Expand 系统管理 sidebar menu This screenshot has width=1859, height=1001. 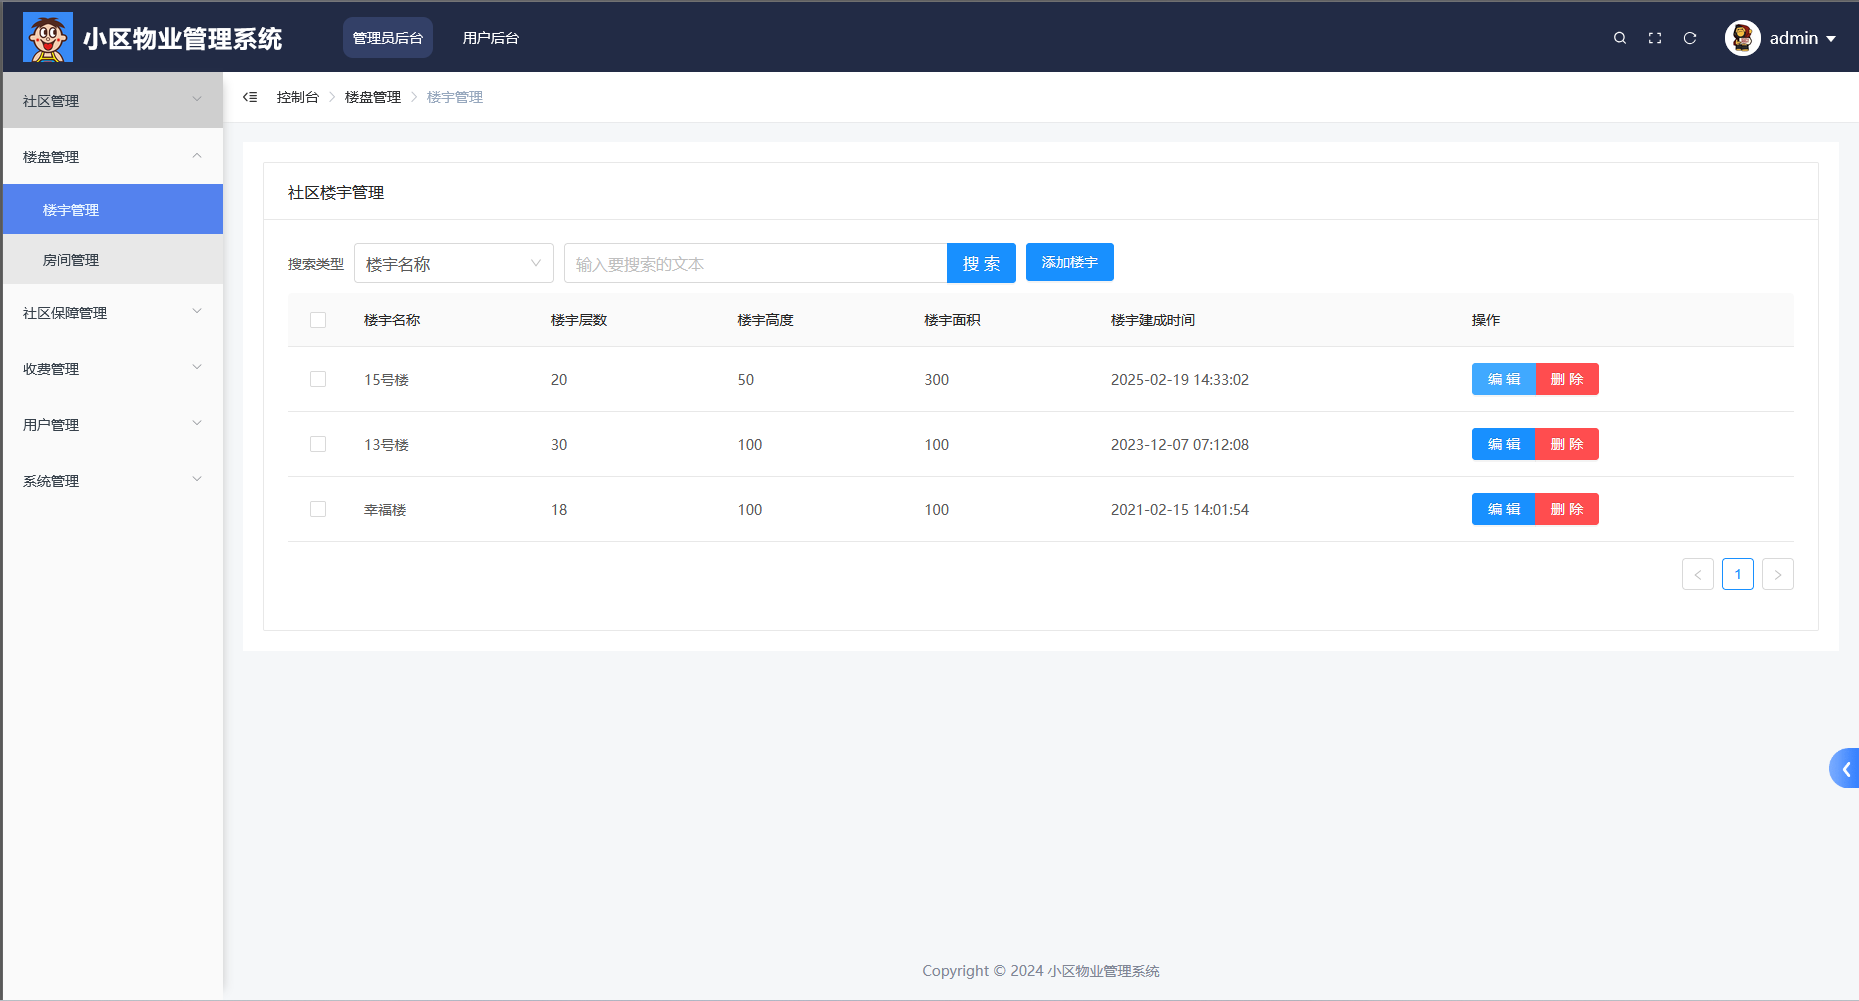[113, 480]
